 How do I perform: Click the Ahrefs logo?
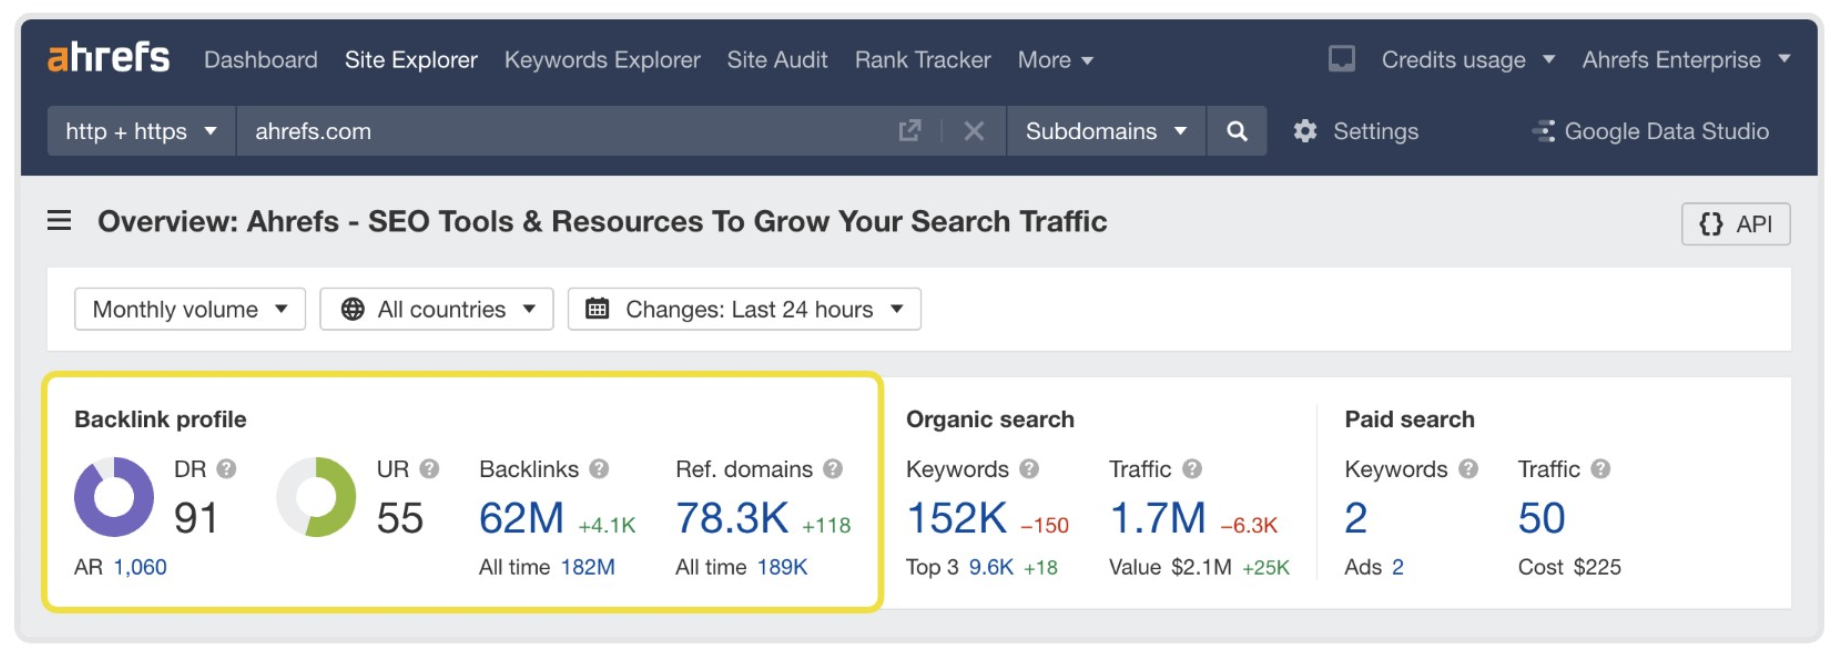tap(108, 58)
